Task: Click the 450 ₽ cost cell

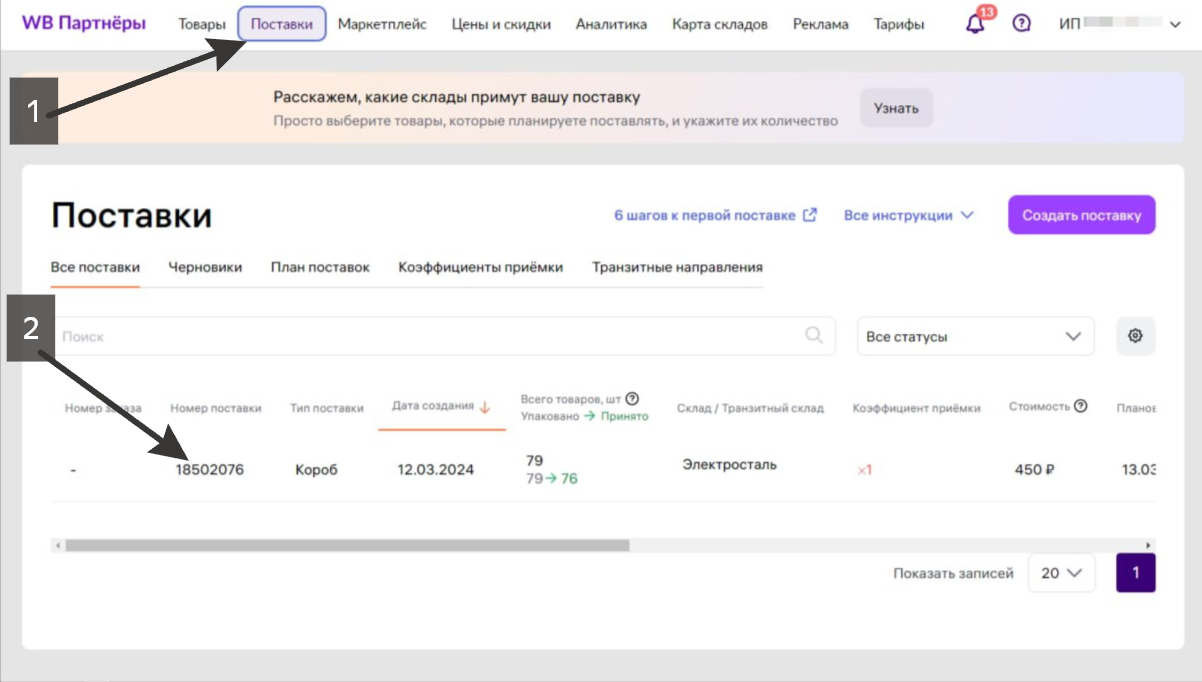Action: (x=1035, y=469)
